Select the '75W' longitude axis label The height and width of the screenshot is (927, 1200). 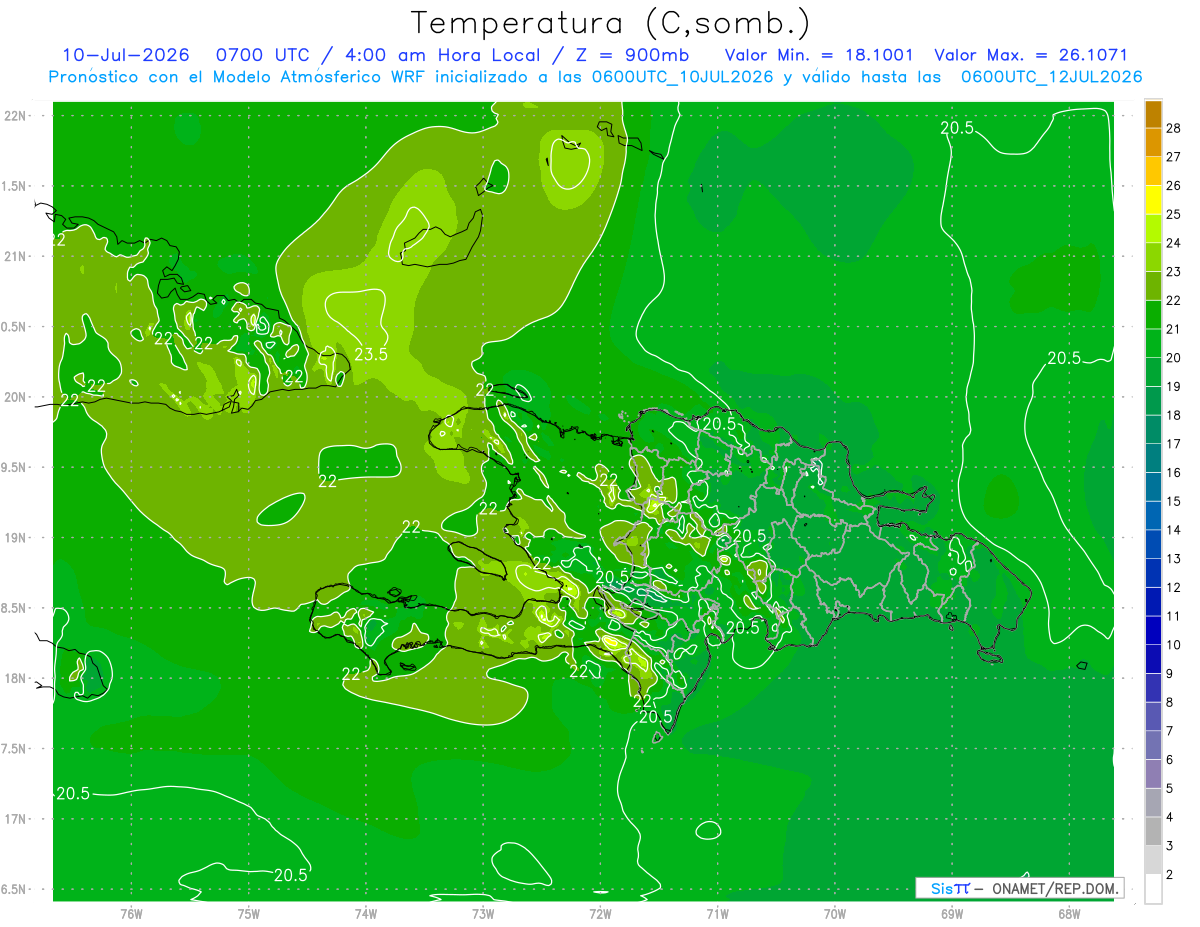tap(249, 913)
